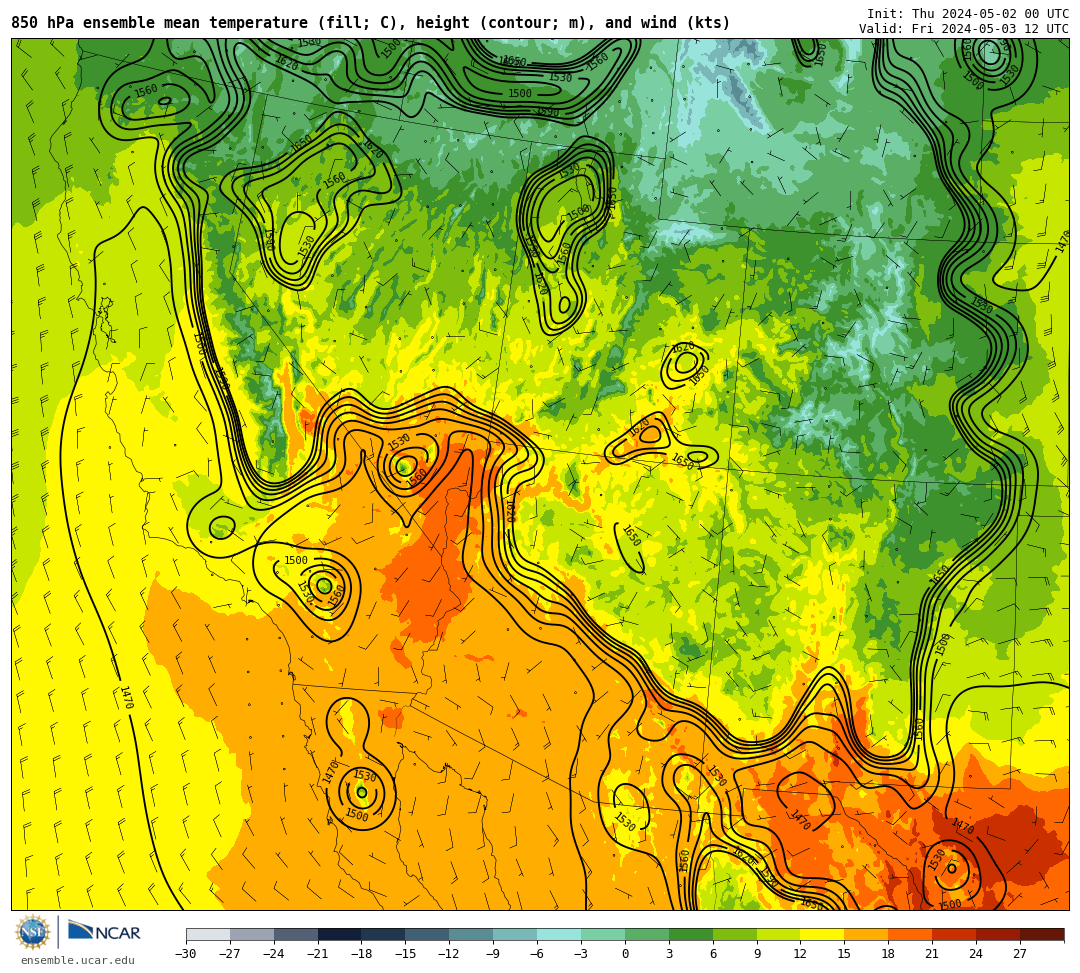1080x973 pixels.
Task: Pick the slate -24 to -21 color swatch
Action: [296, 934]
